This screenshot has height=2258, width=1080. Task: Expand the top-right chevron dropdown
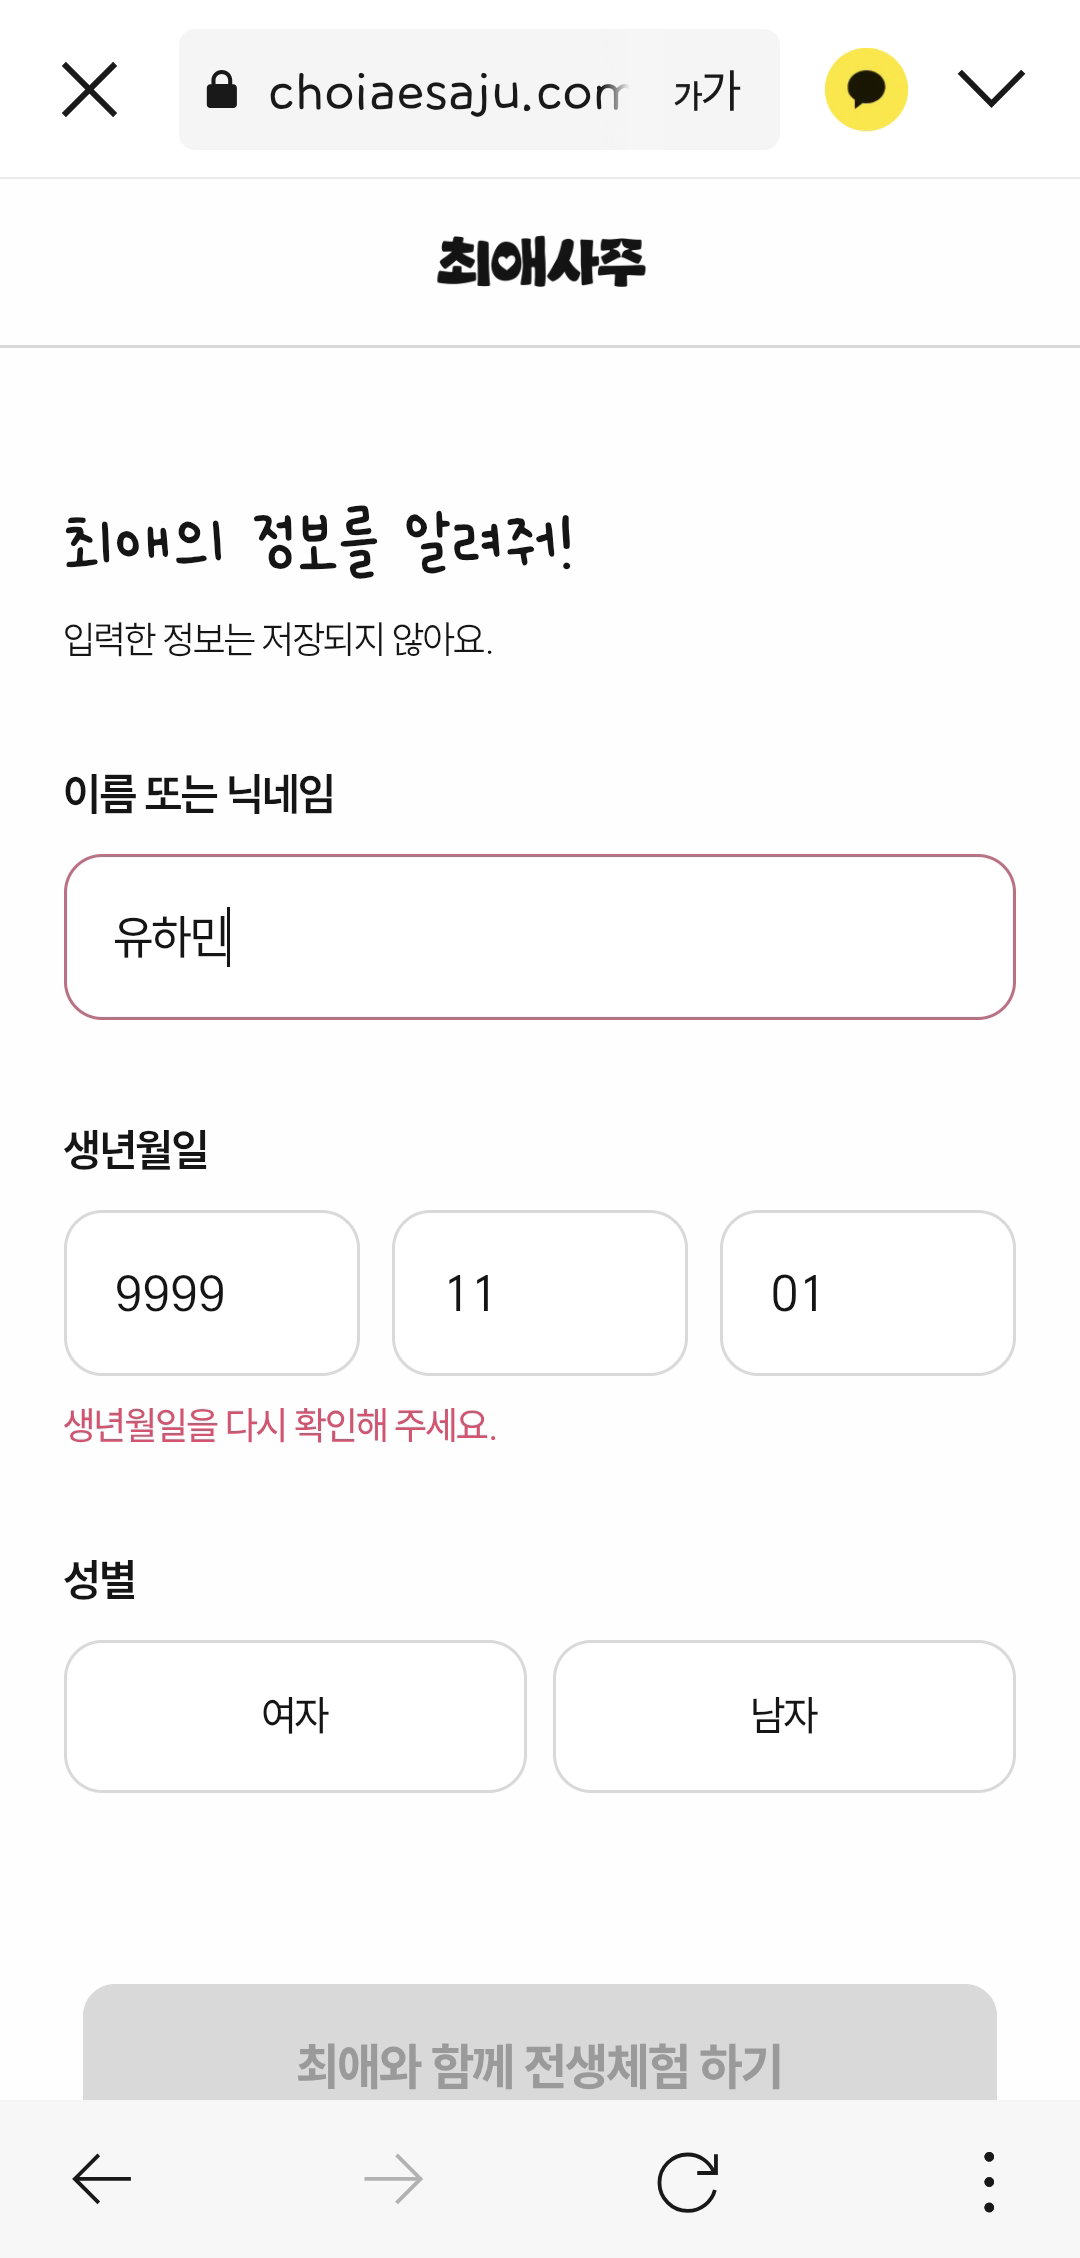991,89
